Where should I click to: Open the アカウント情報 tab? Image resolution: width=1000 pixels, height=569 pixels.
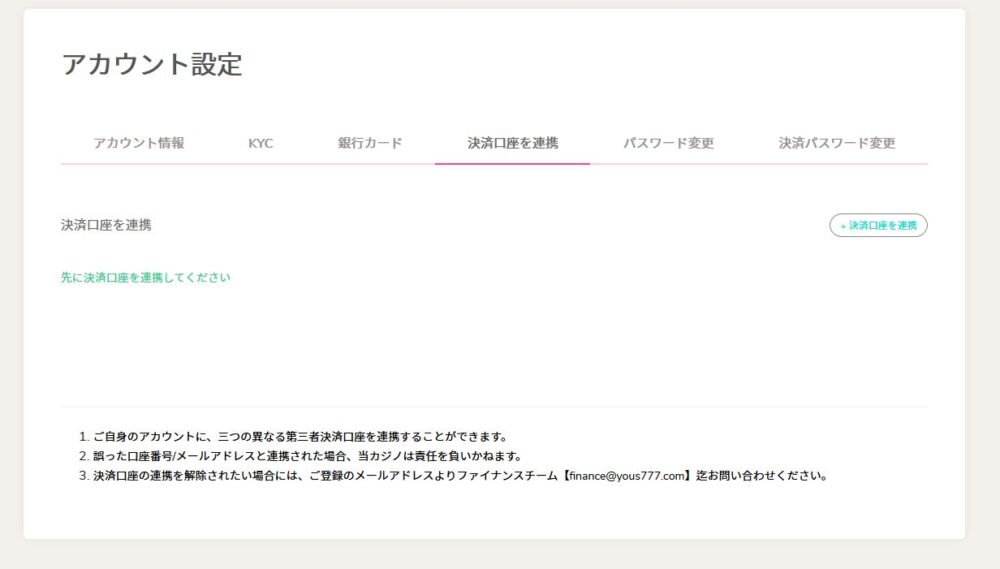coord(138,143)
